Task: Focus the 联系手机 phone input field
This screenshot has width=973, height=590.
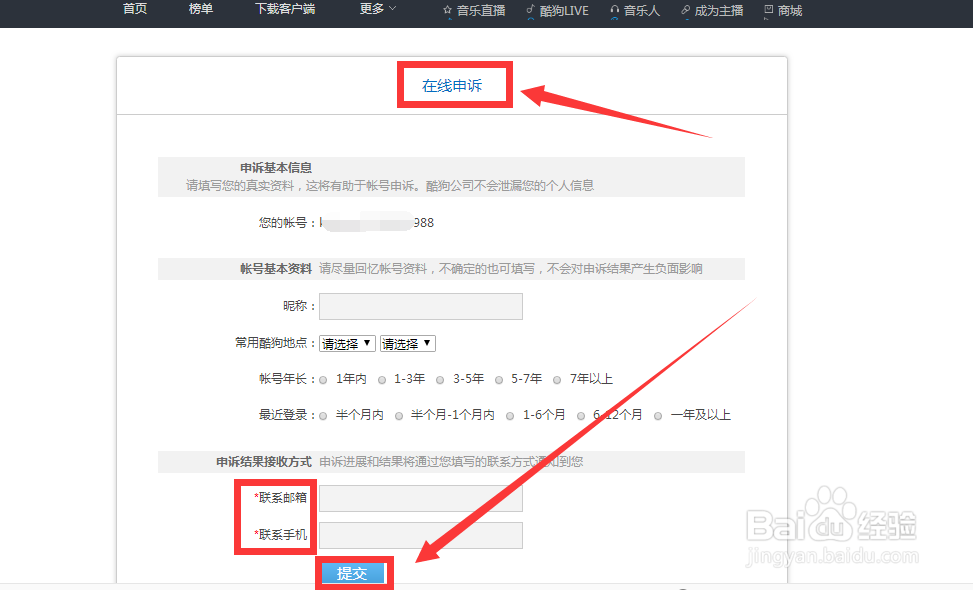Action: [x=421, y=535]
